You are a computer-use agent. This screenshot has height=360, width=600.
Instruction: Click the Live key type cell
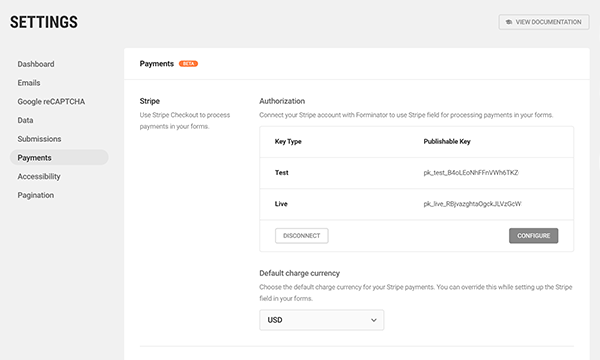click(x=281, y=204)
